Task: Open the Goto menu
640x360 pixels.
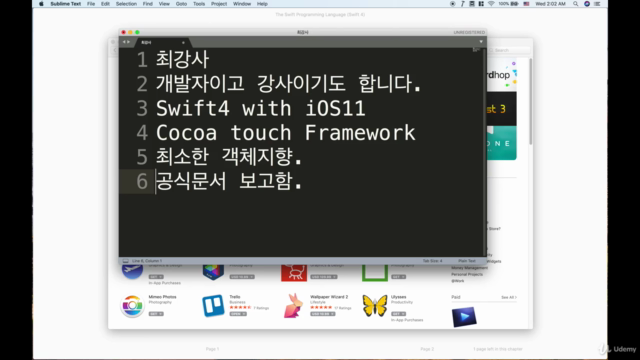Action: coord(181,4)
